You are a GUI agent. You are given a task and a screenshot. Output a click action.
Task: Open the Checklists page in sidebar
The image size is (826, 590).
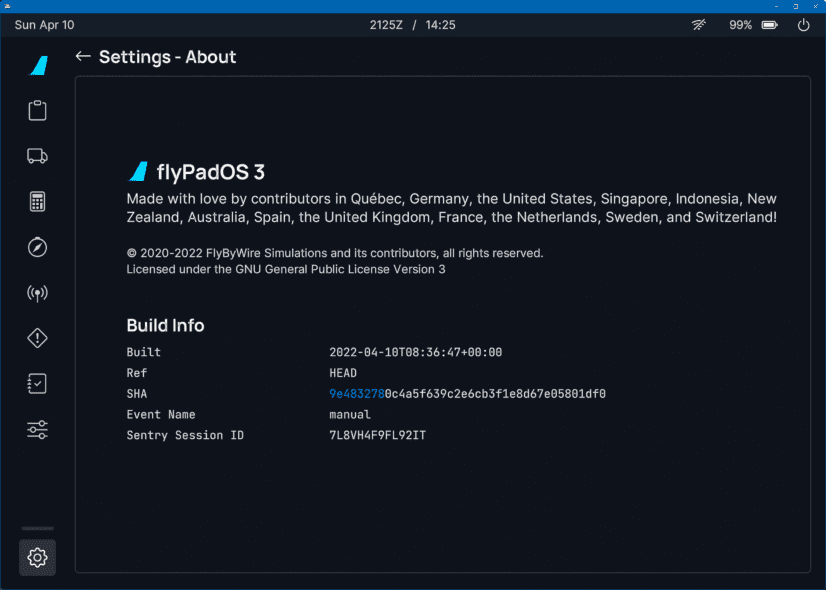coord(38,384)
